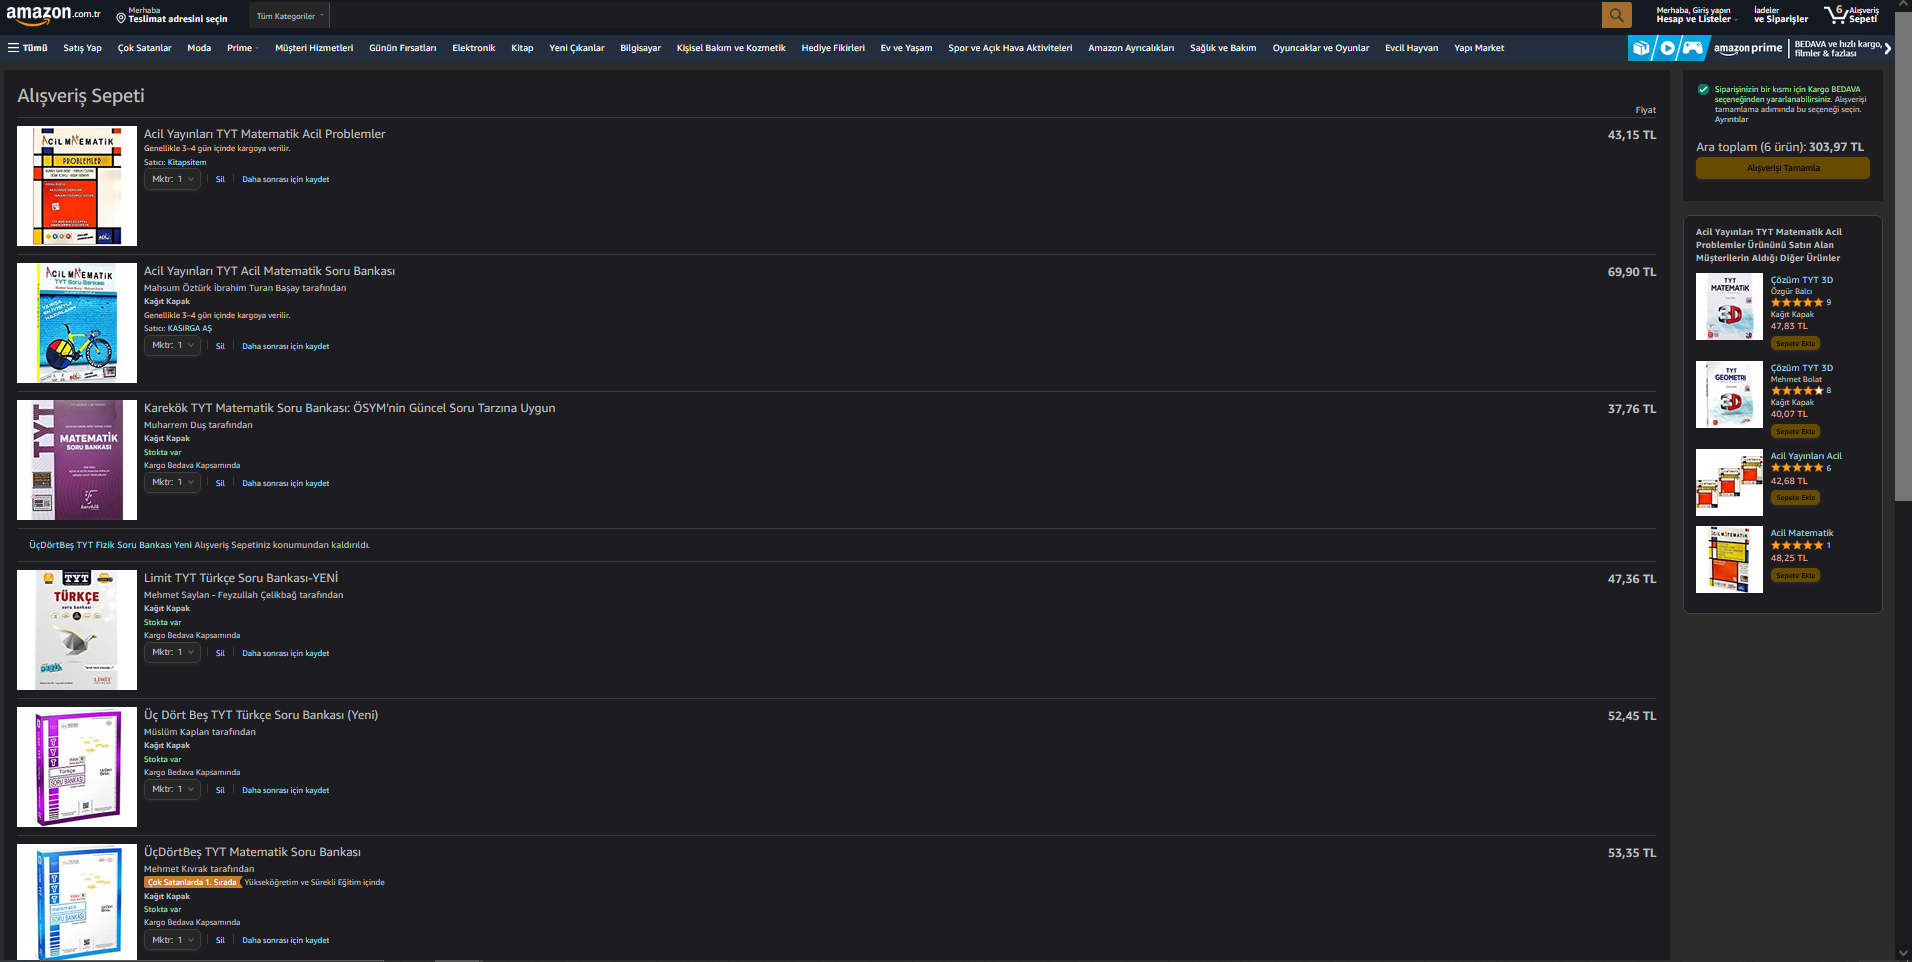Click the orange search magnifier button

(1616, 15)
